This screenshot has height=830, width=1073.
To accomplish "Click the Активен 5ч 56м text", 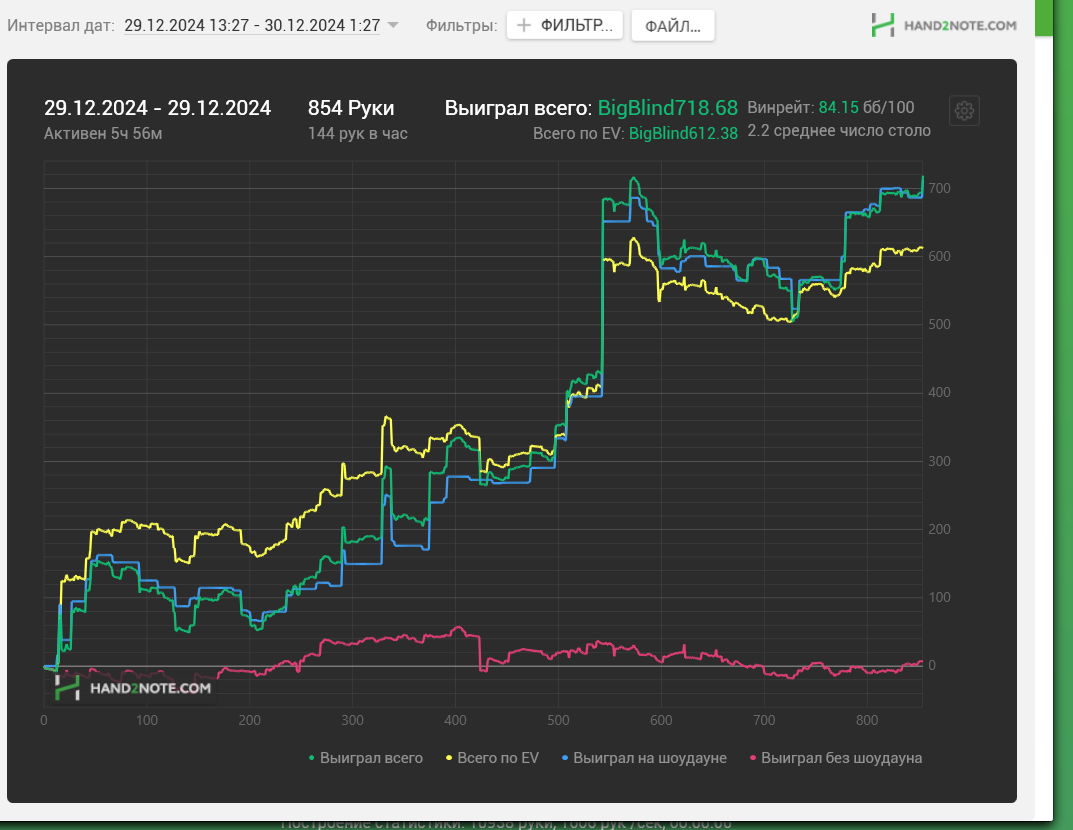I will click(103, 133).
